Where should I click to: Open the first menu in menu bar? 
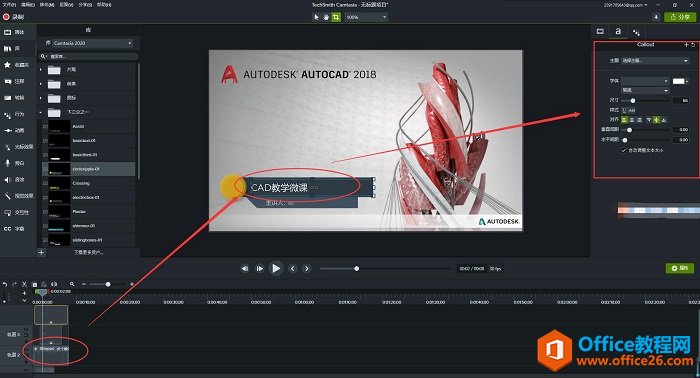point(9,4)
